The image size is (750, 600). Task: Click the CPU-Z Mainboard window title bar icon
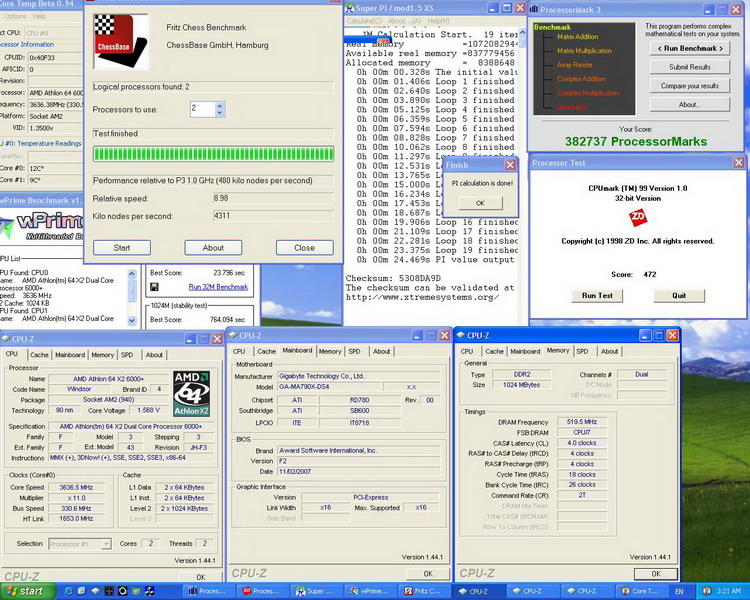point(233,335)
